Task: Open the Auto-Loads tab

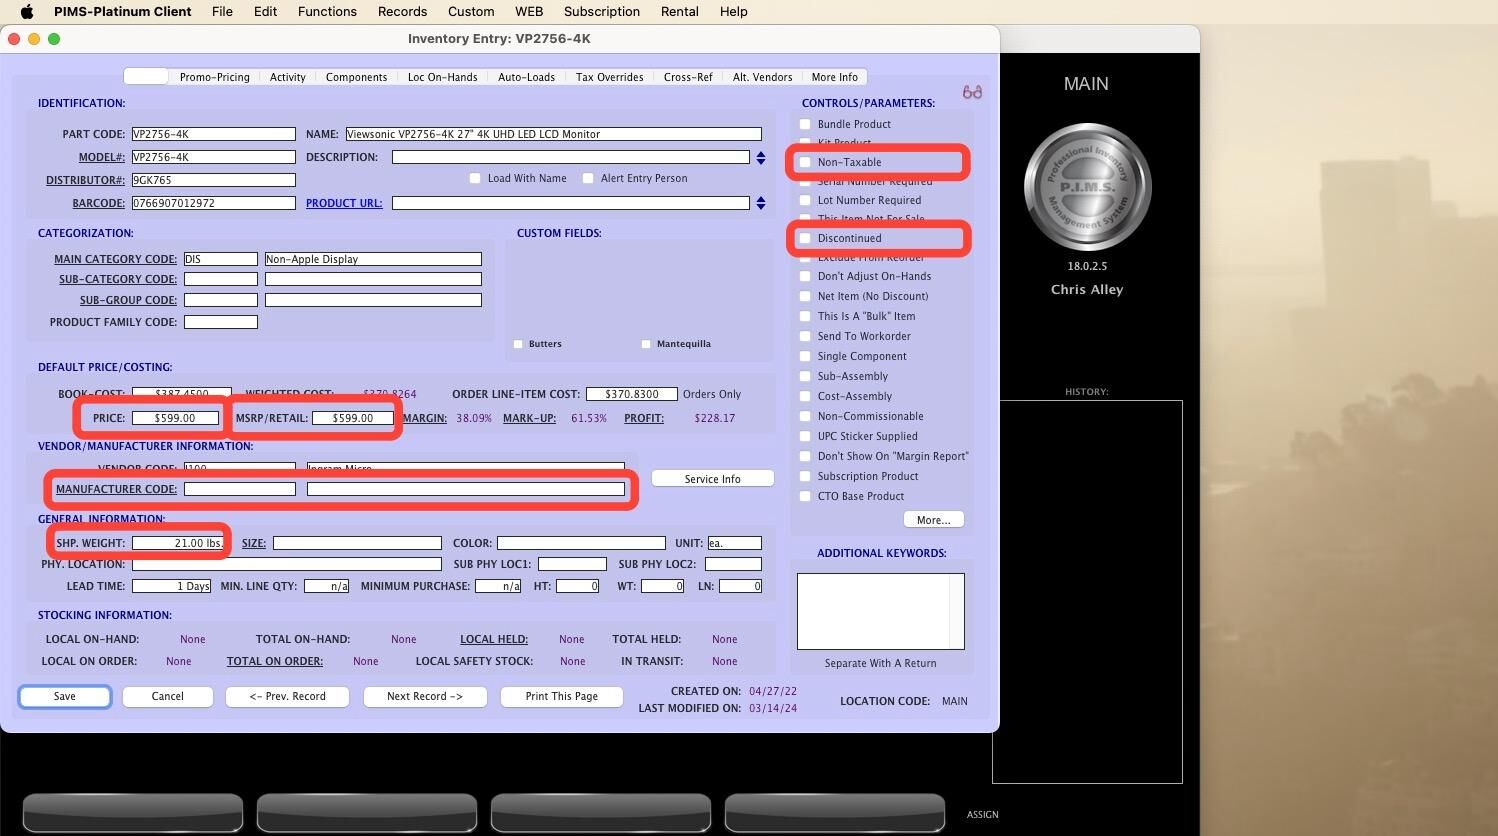Action: (x=526, y=77)
